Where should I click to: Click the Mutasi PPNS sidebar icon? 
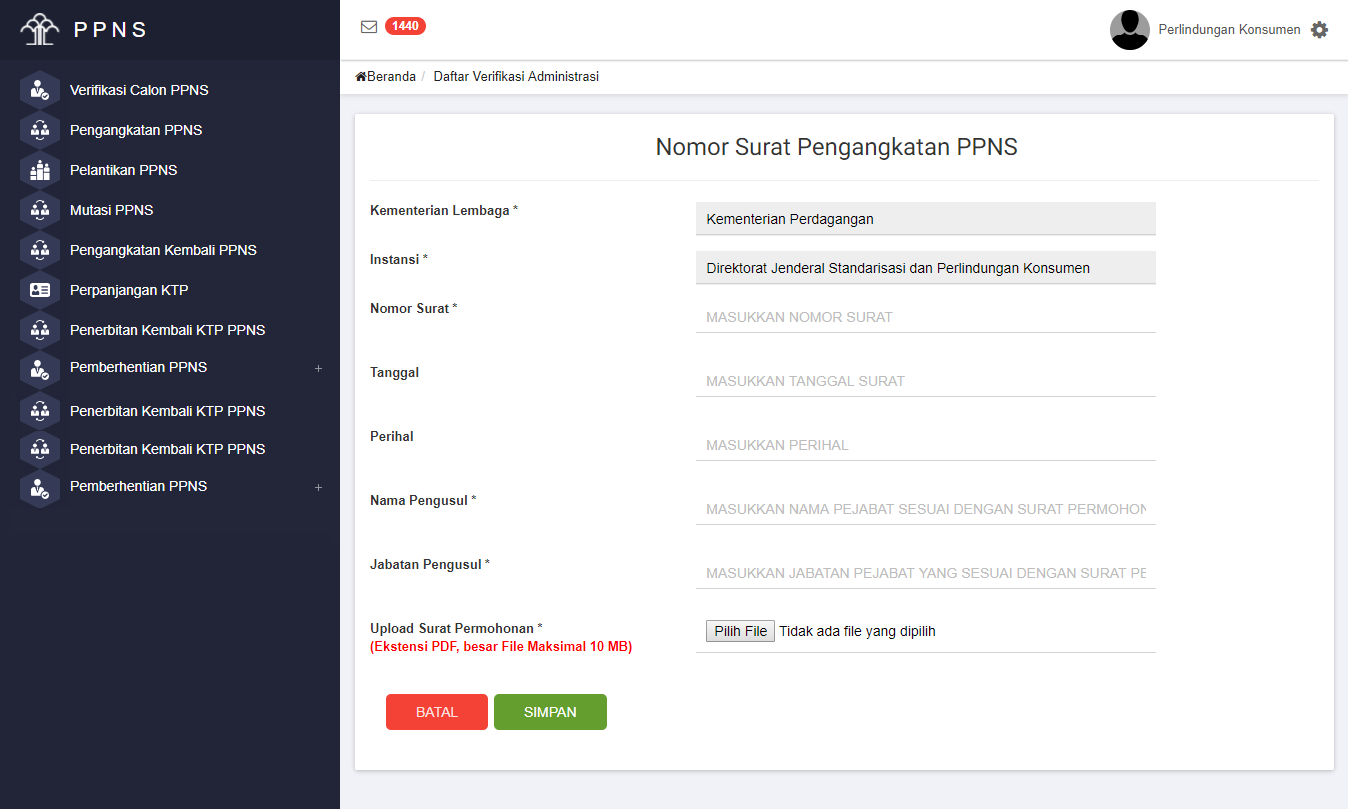click(x=40, y=210)
